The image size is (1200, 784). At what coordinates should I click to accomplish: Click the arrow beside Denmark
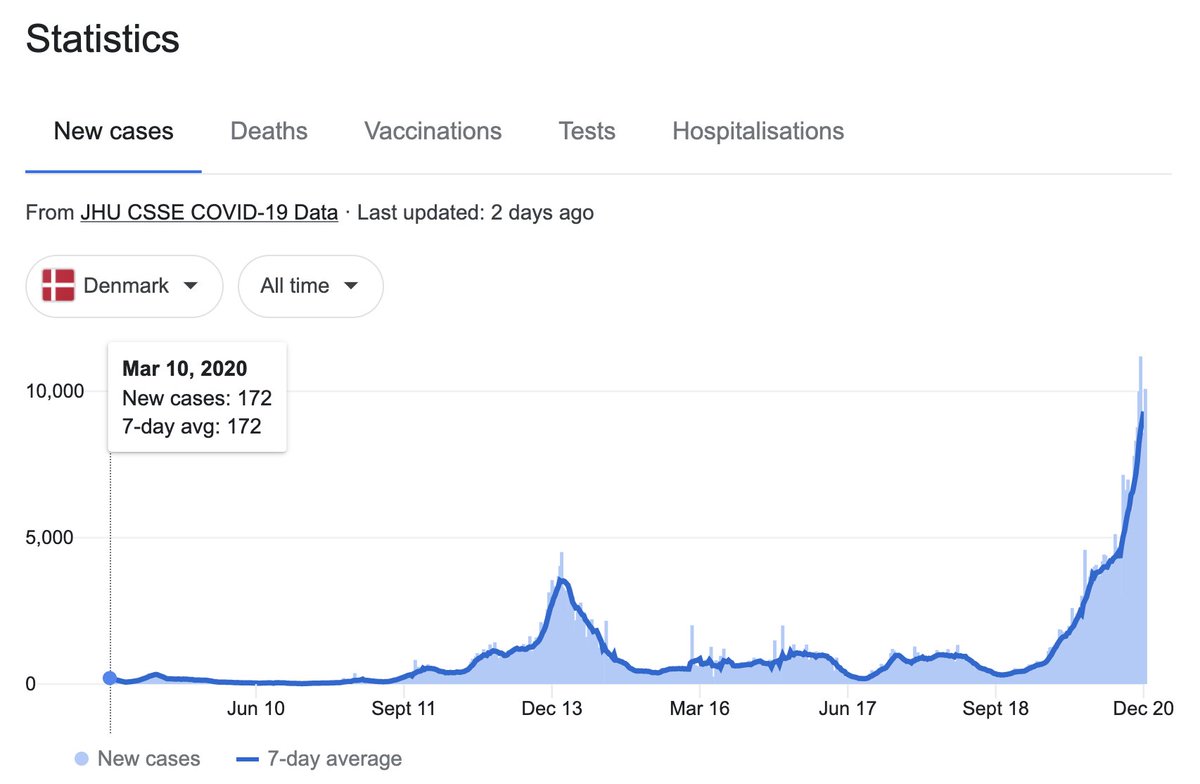click(190, 286)
